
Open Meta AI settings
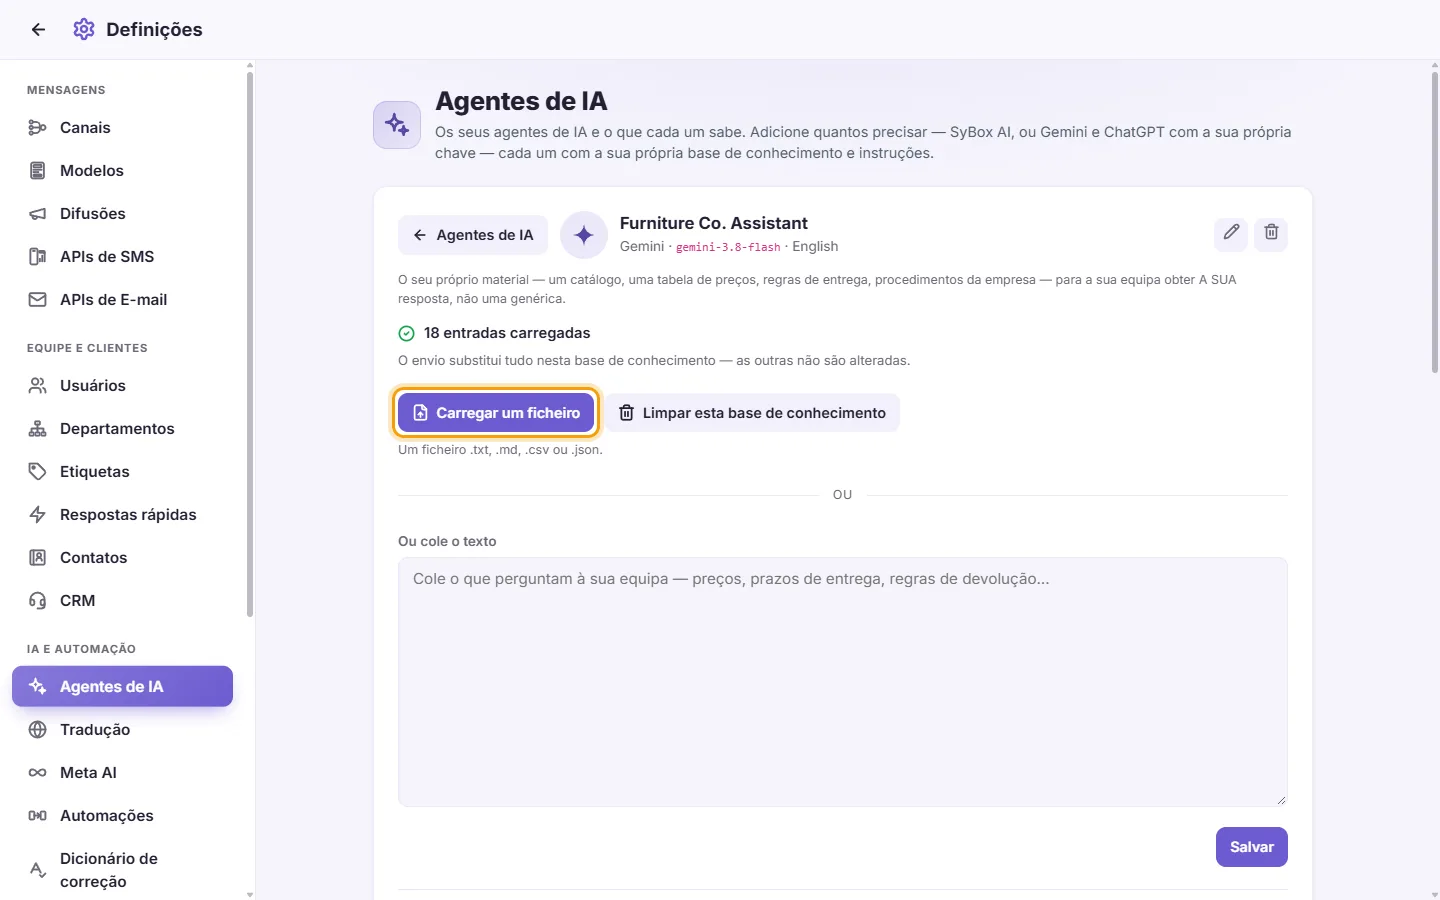click(x=122, y=773)
